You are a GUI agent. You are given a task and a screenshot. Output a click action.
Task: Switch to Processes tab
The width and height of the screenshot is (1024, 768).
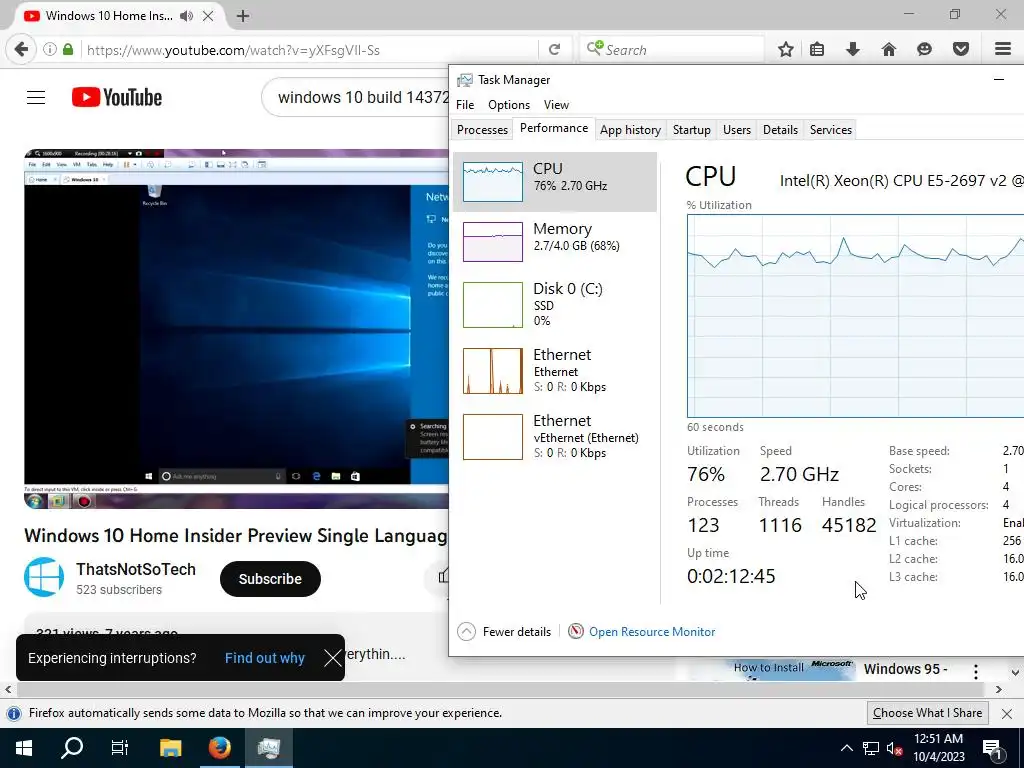(482, 129)
